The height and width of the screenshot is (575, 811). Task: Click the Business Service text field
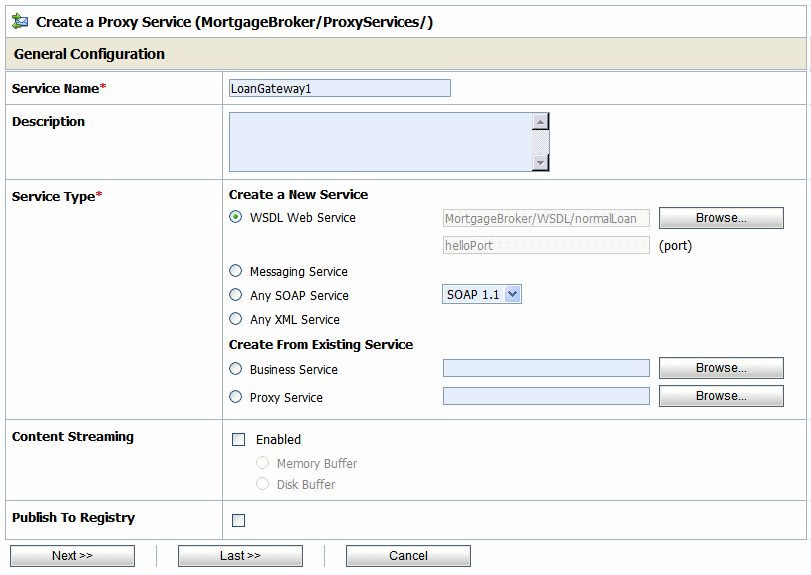click(546, 368)
